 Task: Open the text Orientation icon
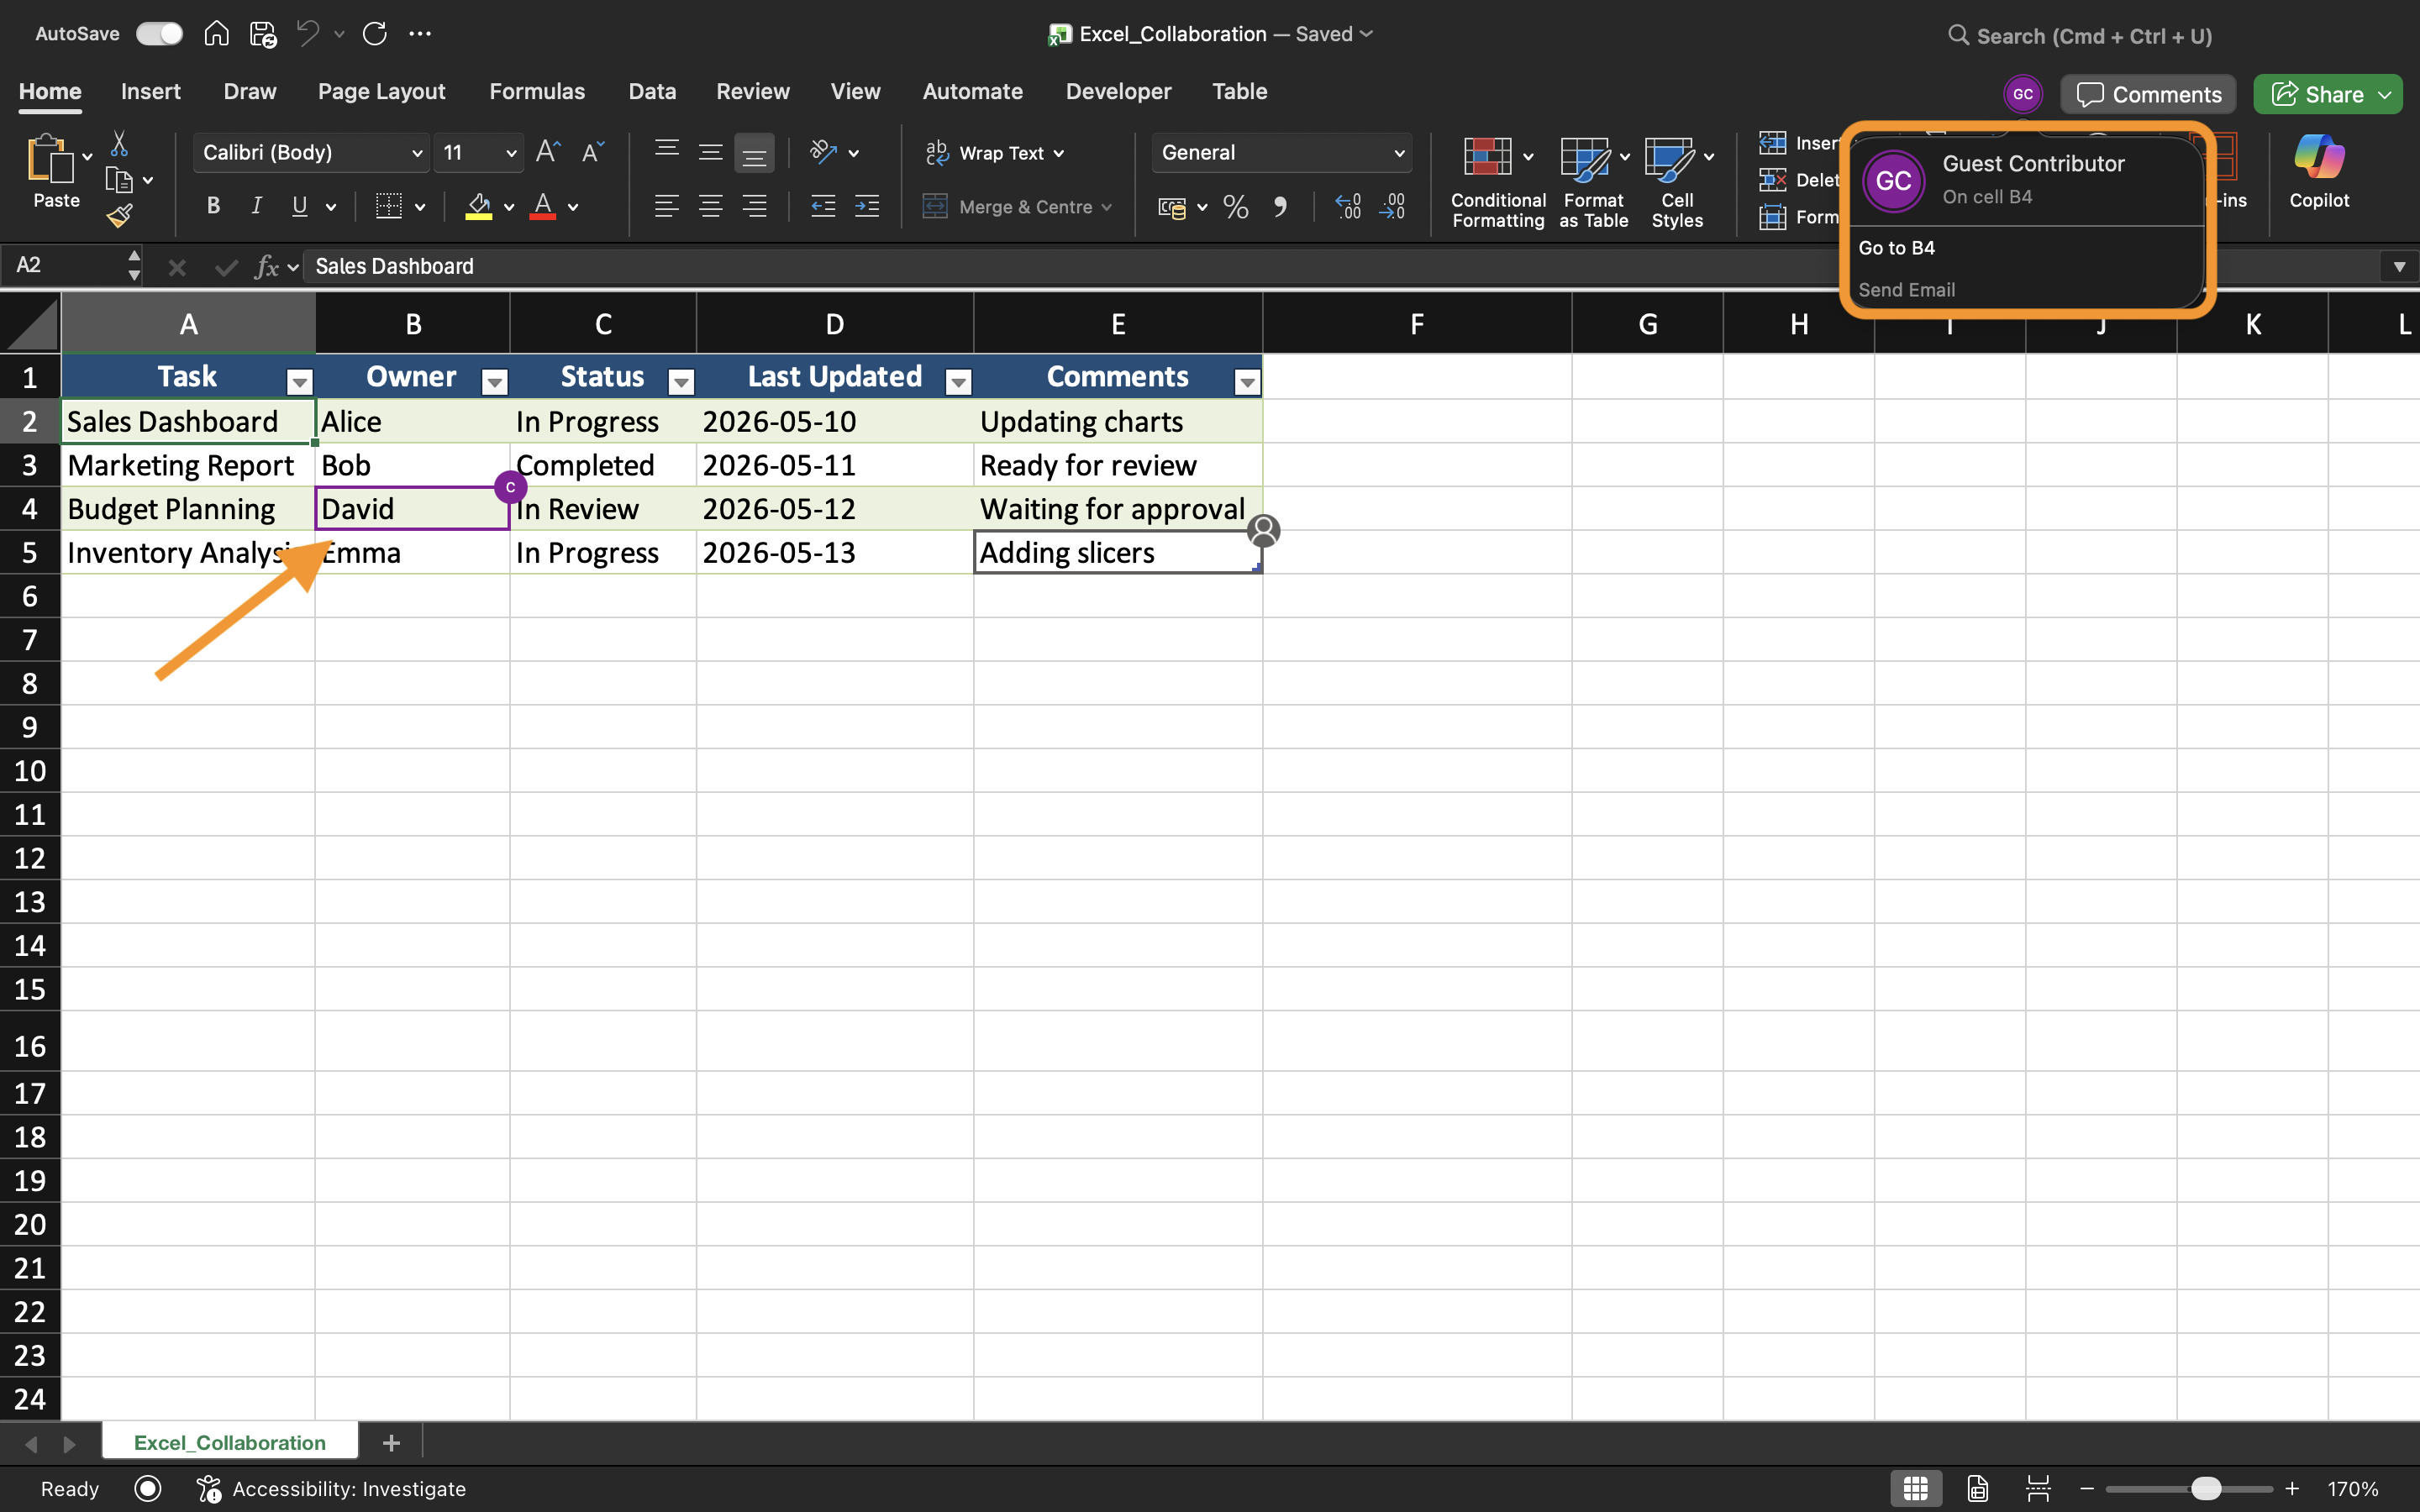pos(823,152)
